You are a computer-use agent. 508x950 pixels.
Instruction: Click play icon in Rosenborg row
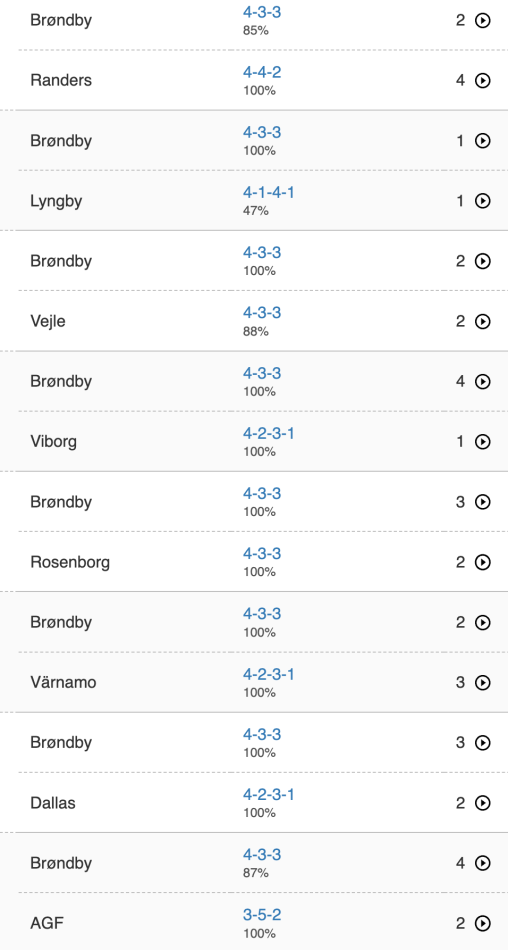(483, 562)
